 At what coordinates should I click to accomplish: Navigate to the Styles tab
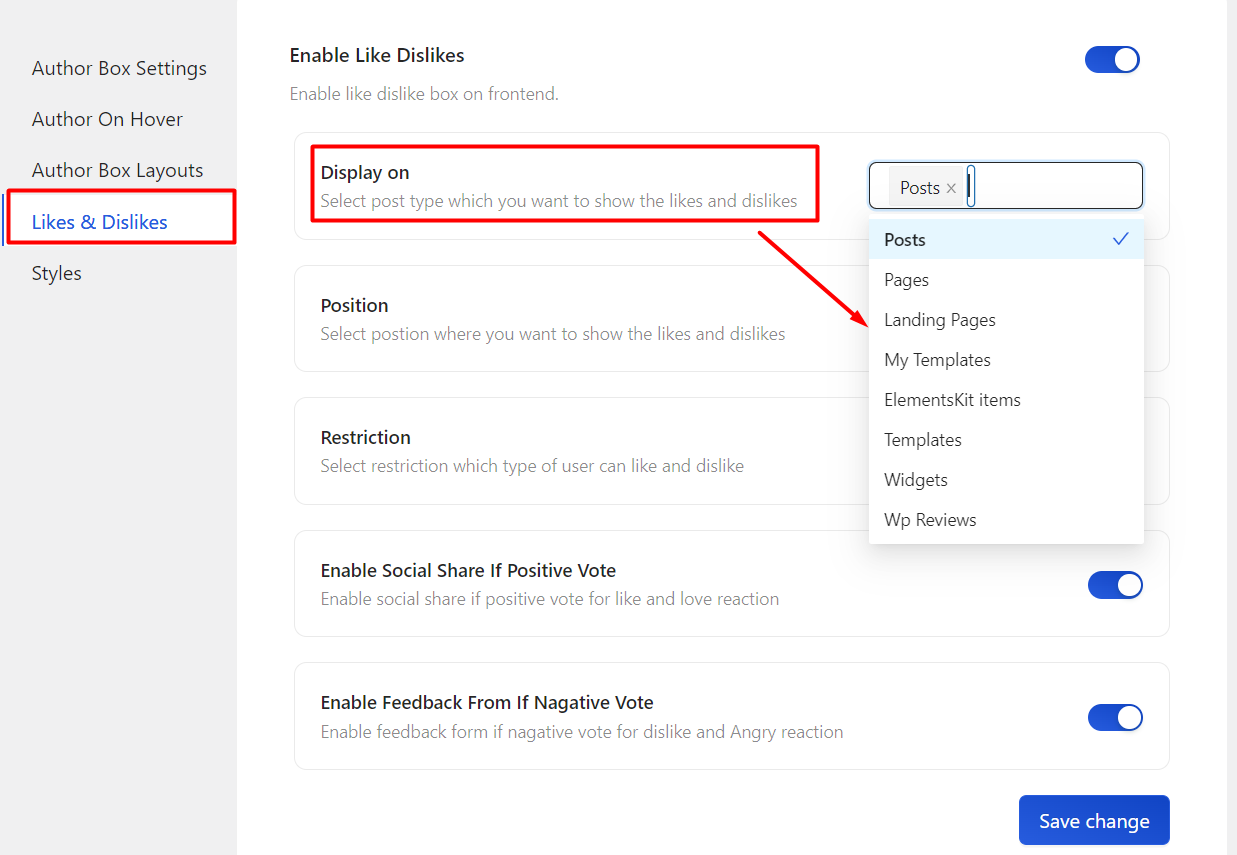click(56, 273)
